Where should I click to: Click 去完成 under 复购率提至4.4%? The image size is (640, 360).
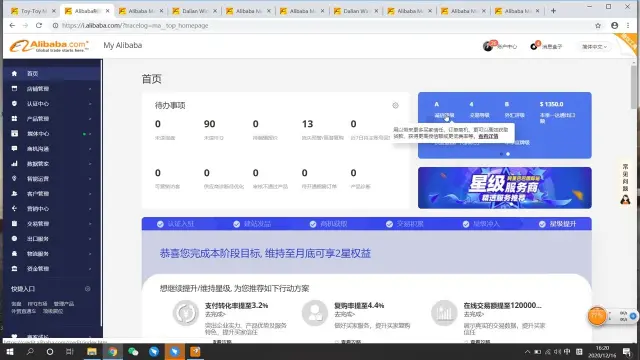344,314
